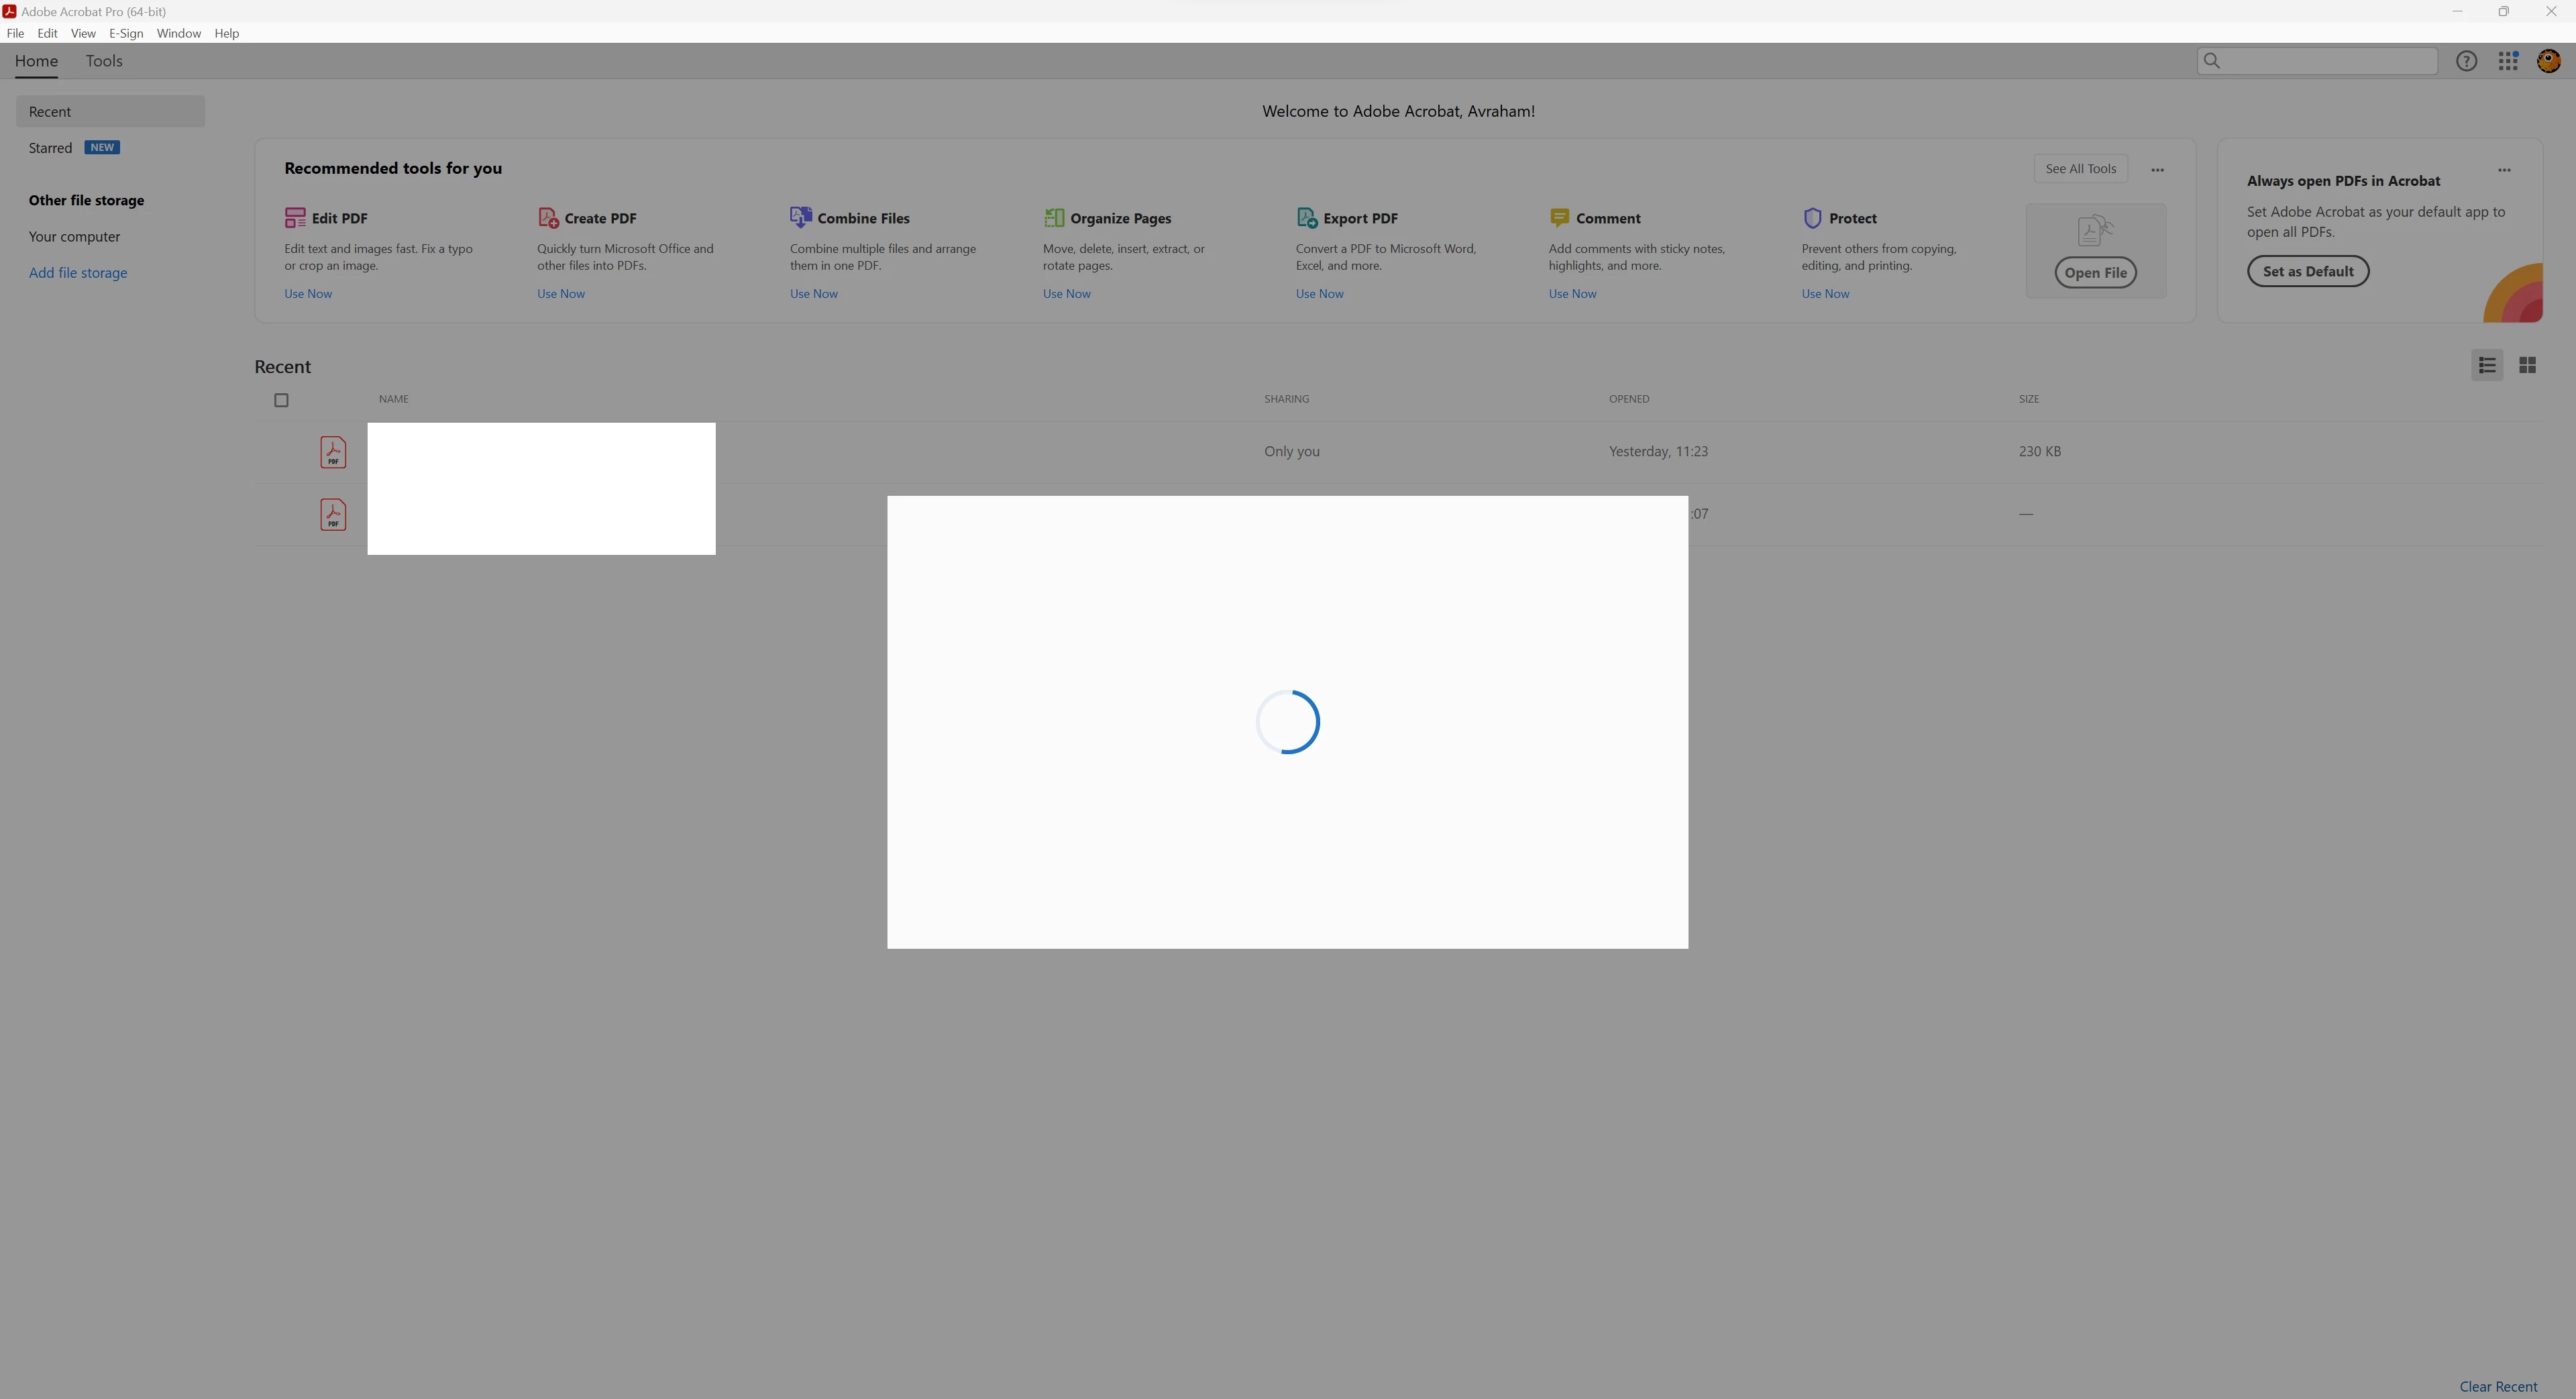
Task: Click the Comment tool icon
Action: (x=1559, y=217)
